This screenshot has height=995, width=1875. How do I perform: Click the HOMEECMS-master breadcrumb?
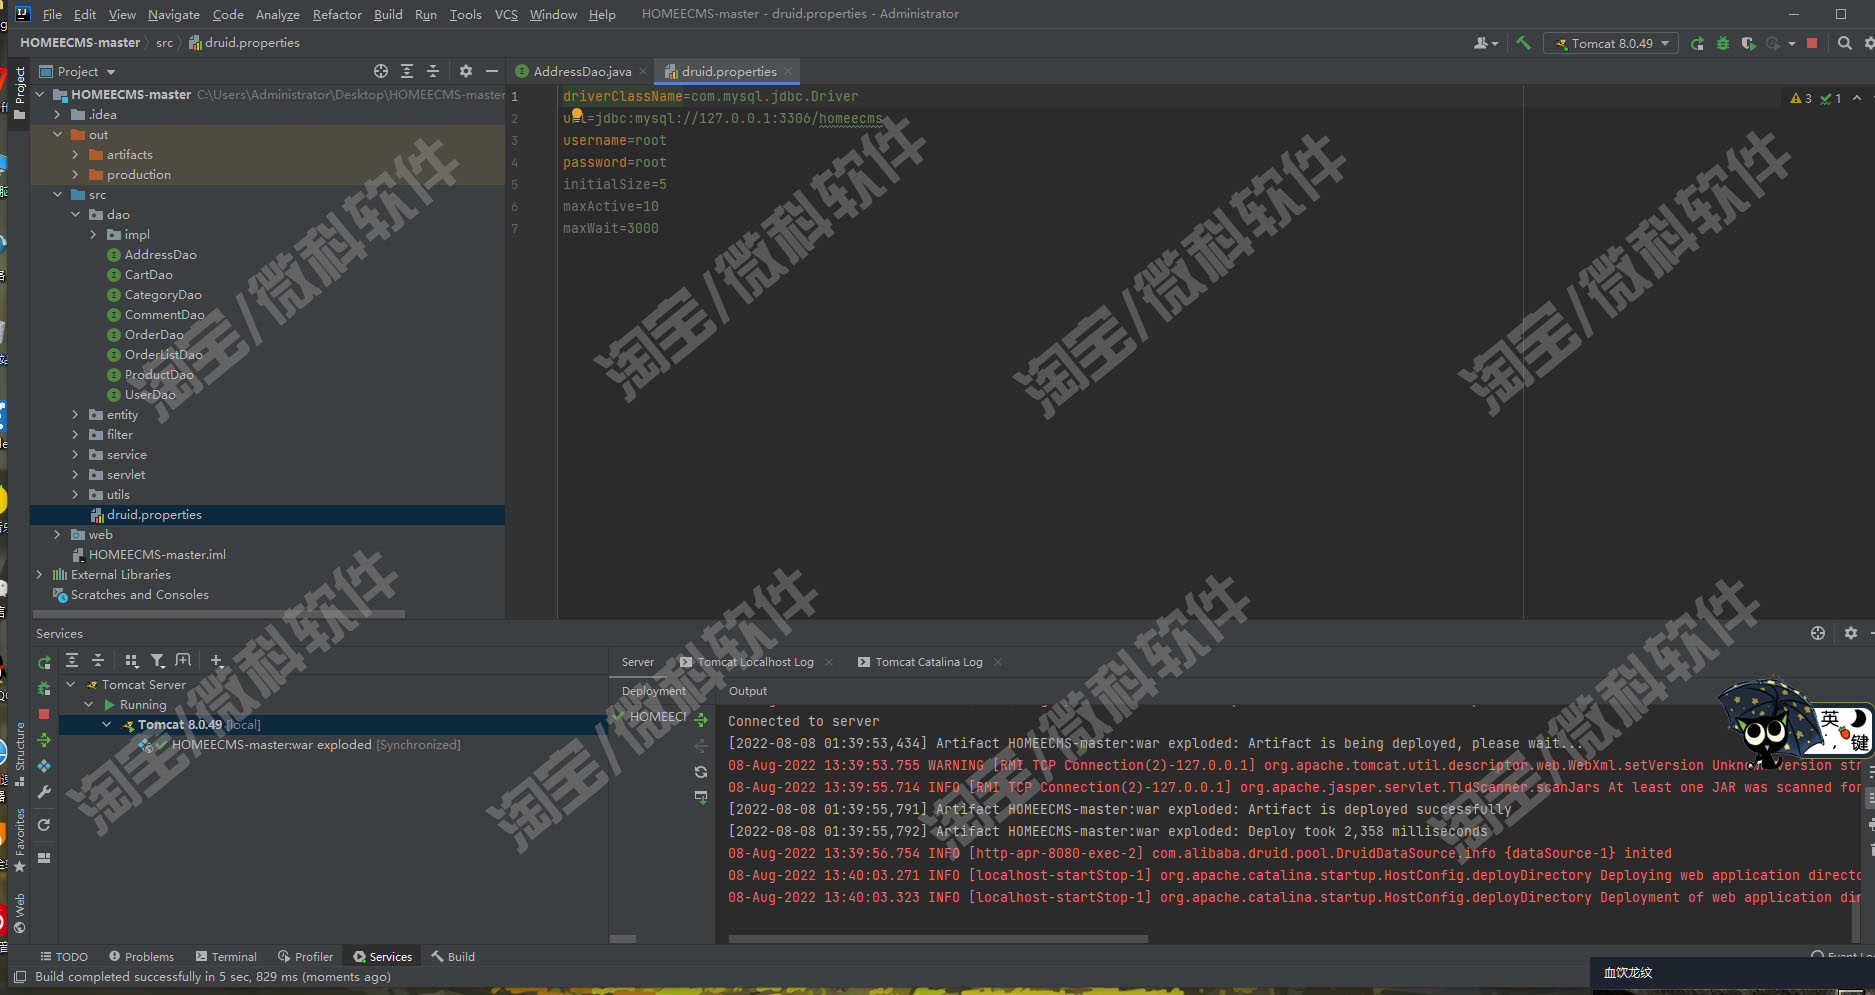tap(80, 43)
